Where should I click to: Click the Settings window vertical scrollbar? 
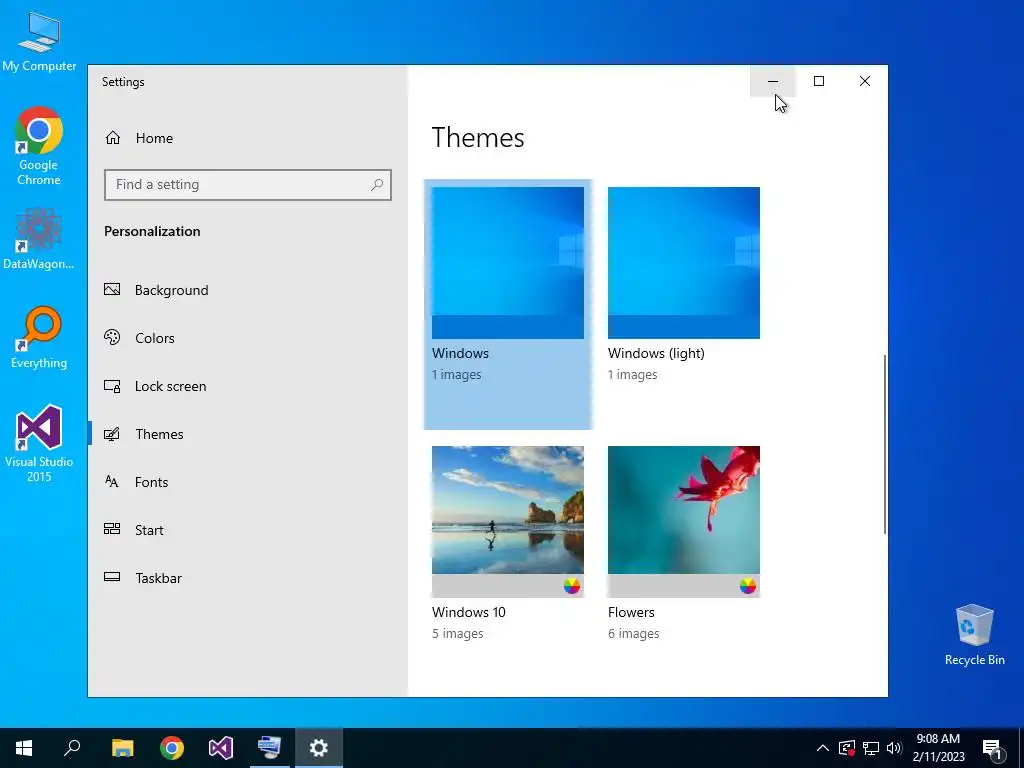point(885,444)
